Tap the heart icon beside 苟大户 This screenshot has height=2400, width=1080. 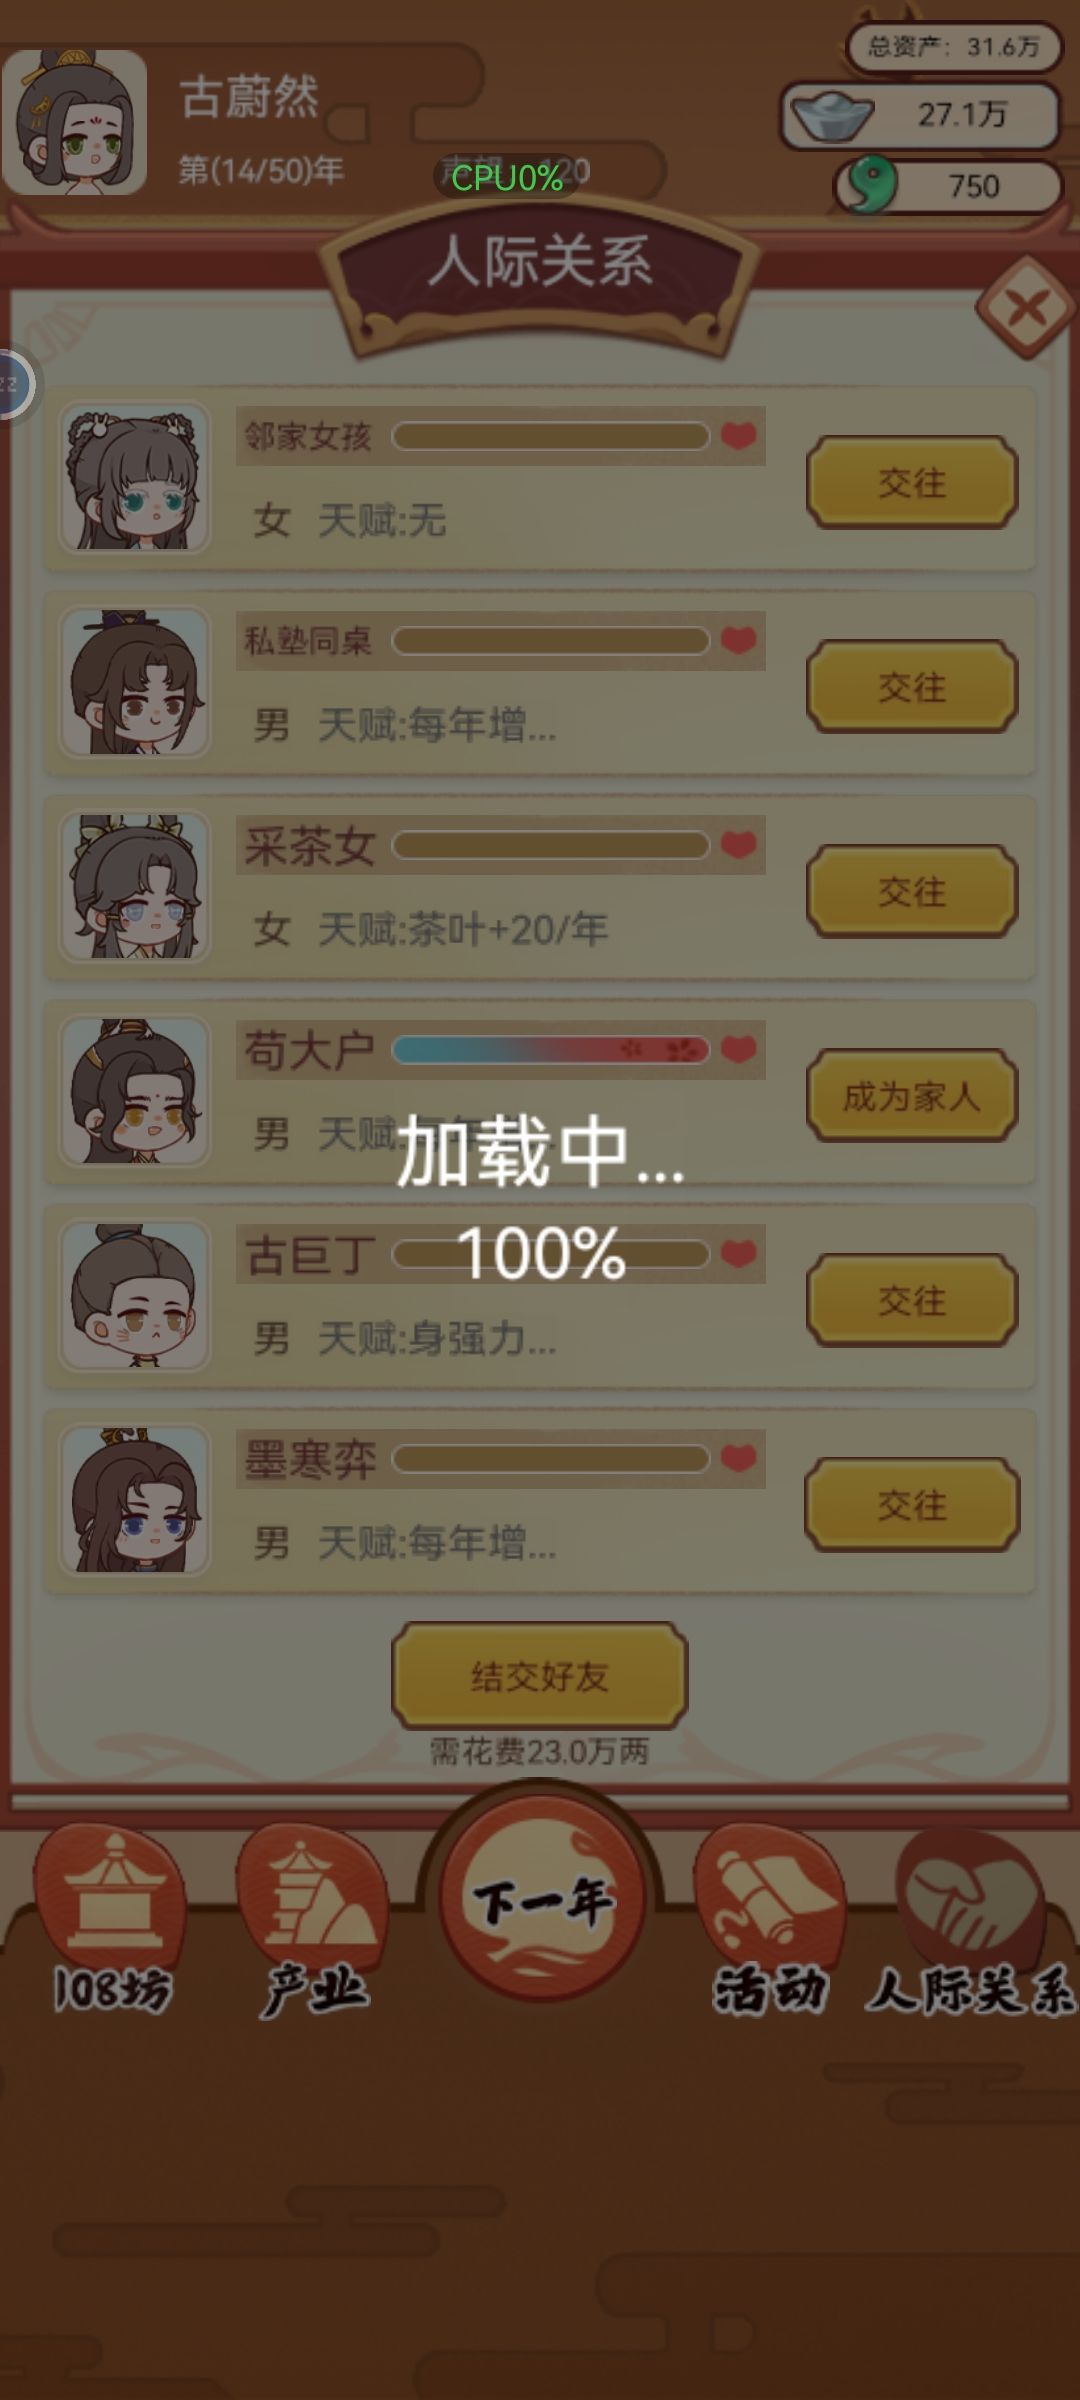pos(739,1050)
